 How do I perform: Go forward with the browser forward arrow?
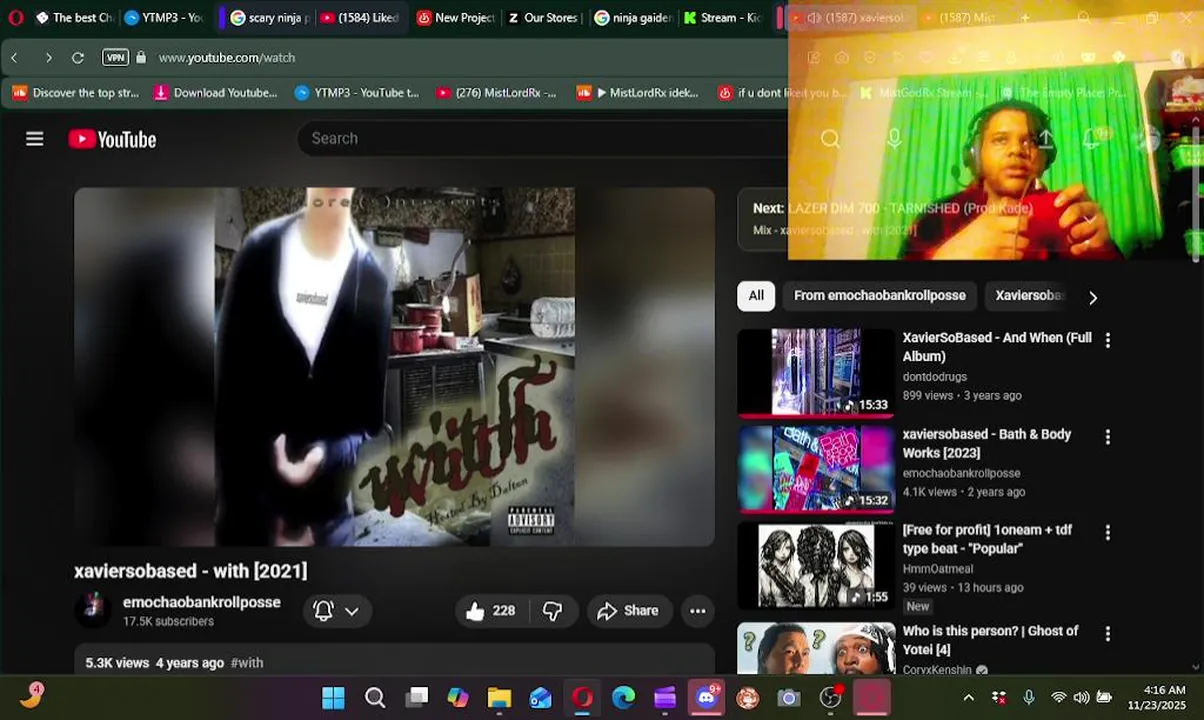tap(48, 58)
